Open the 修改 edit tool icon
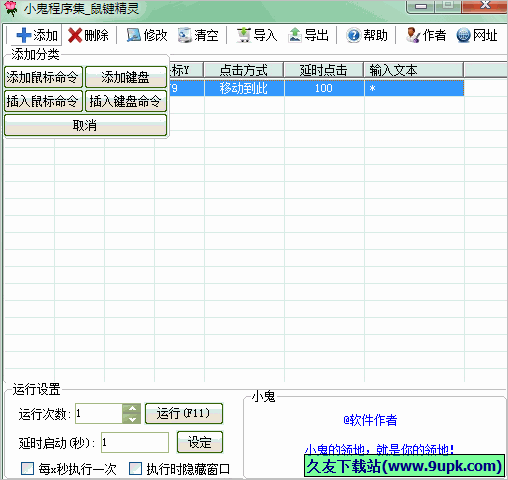Viewport: 508px width, 480px height. click(x=134, y=35)
